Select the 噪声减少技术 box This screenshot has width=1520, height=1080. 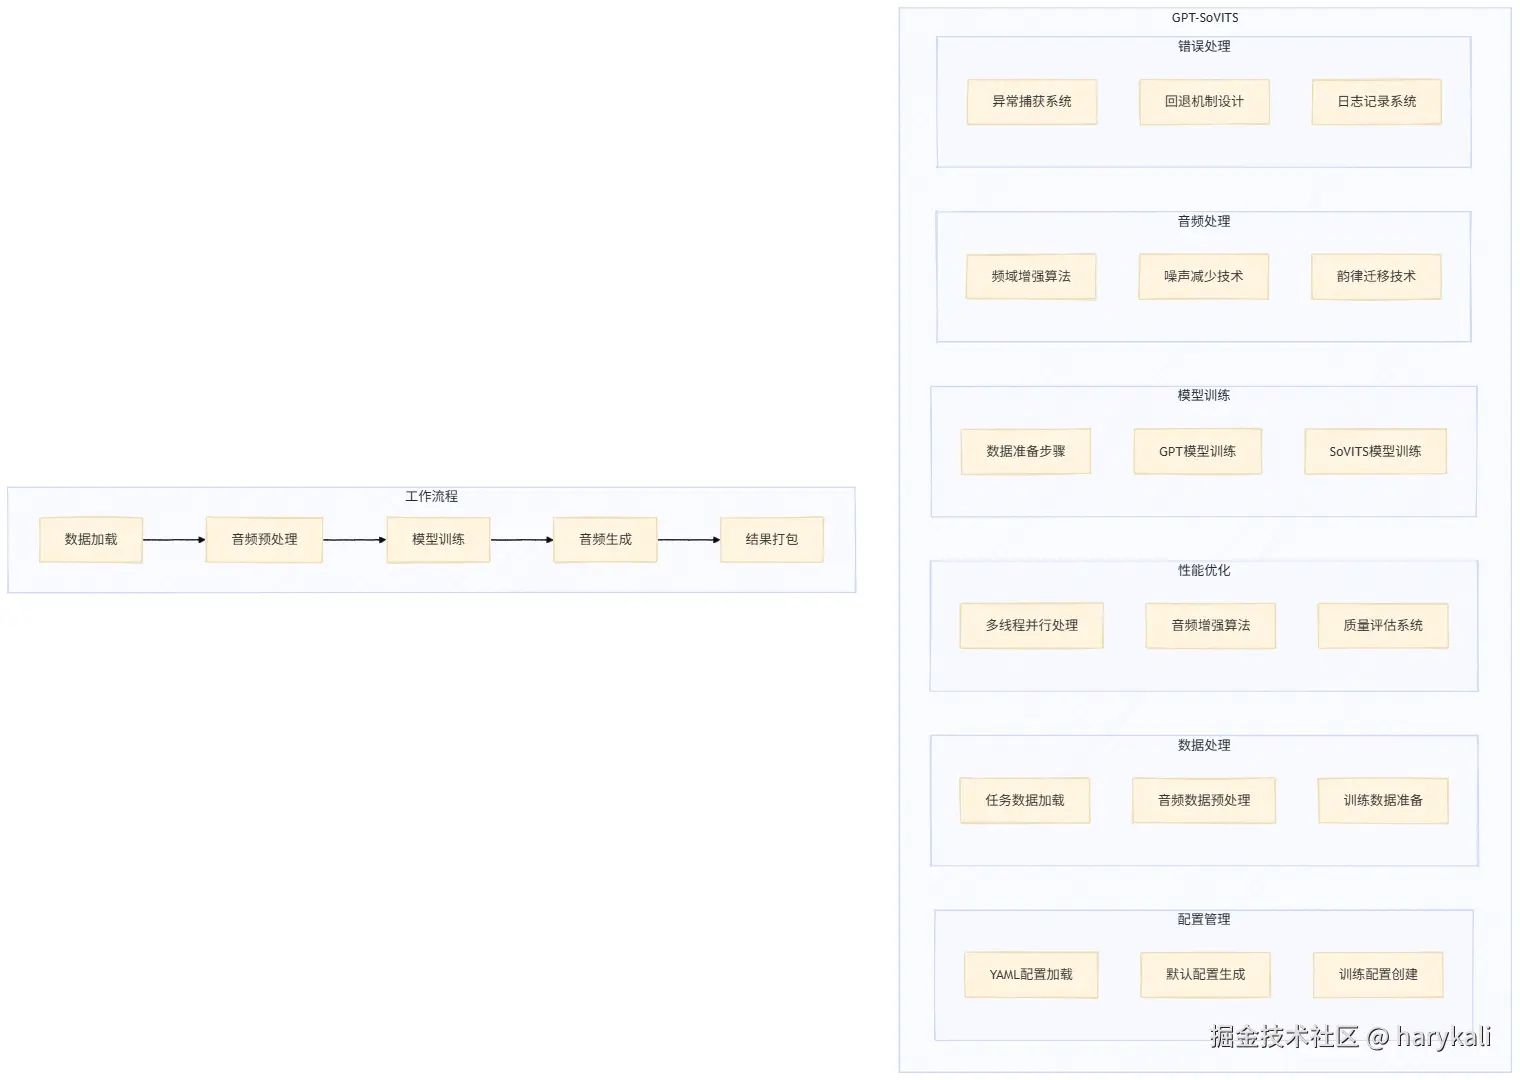tap(1204, 277)
